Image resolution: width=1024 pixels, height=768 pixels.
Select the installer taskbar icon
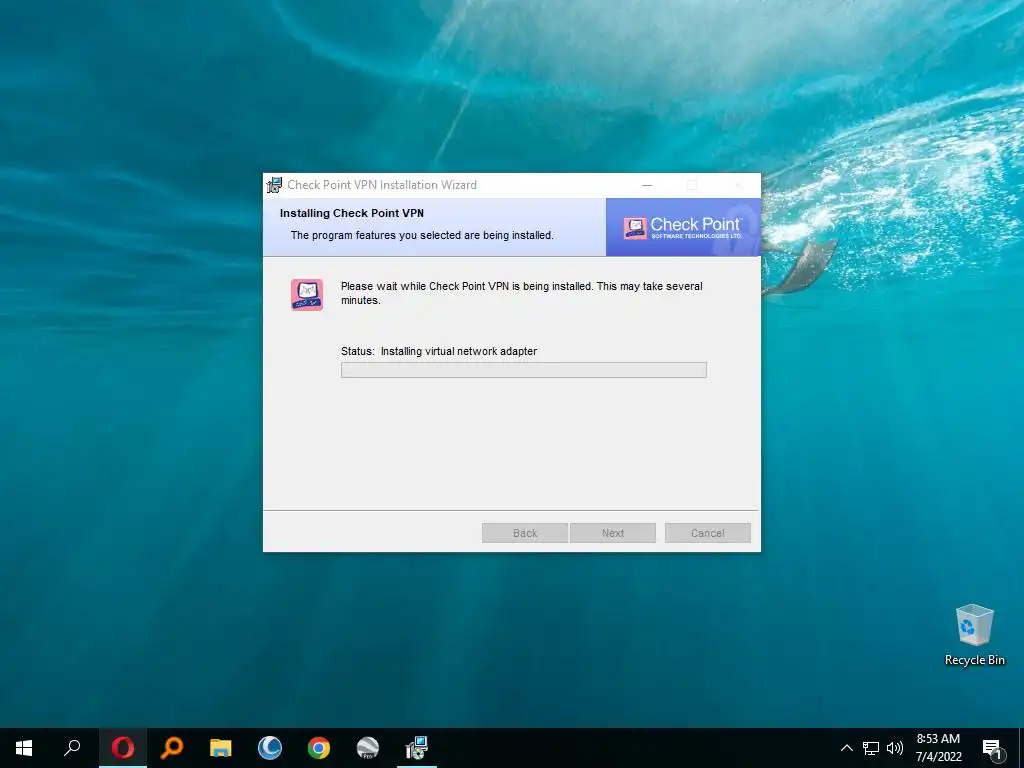coord(417,748)
